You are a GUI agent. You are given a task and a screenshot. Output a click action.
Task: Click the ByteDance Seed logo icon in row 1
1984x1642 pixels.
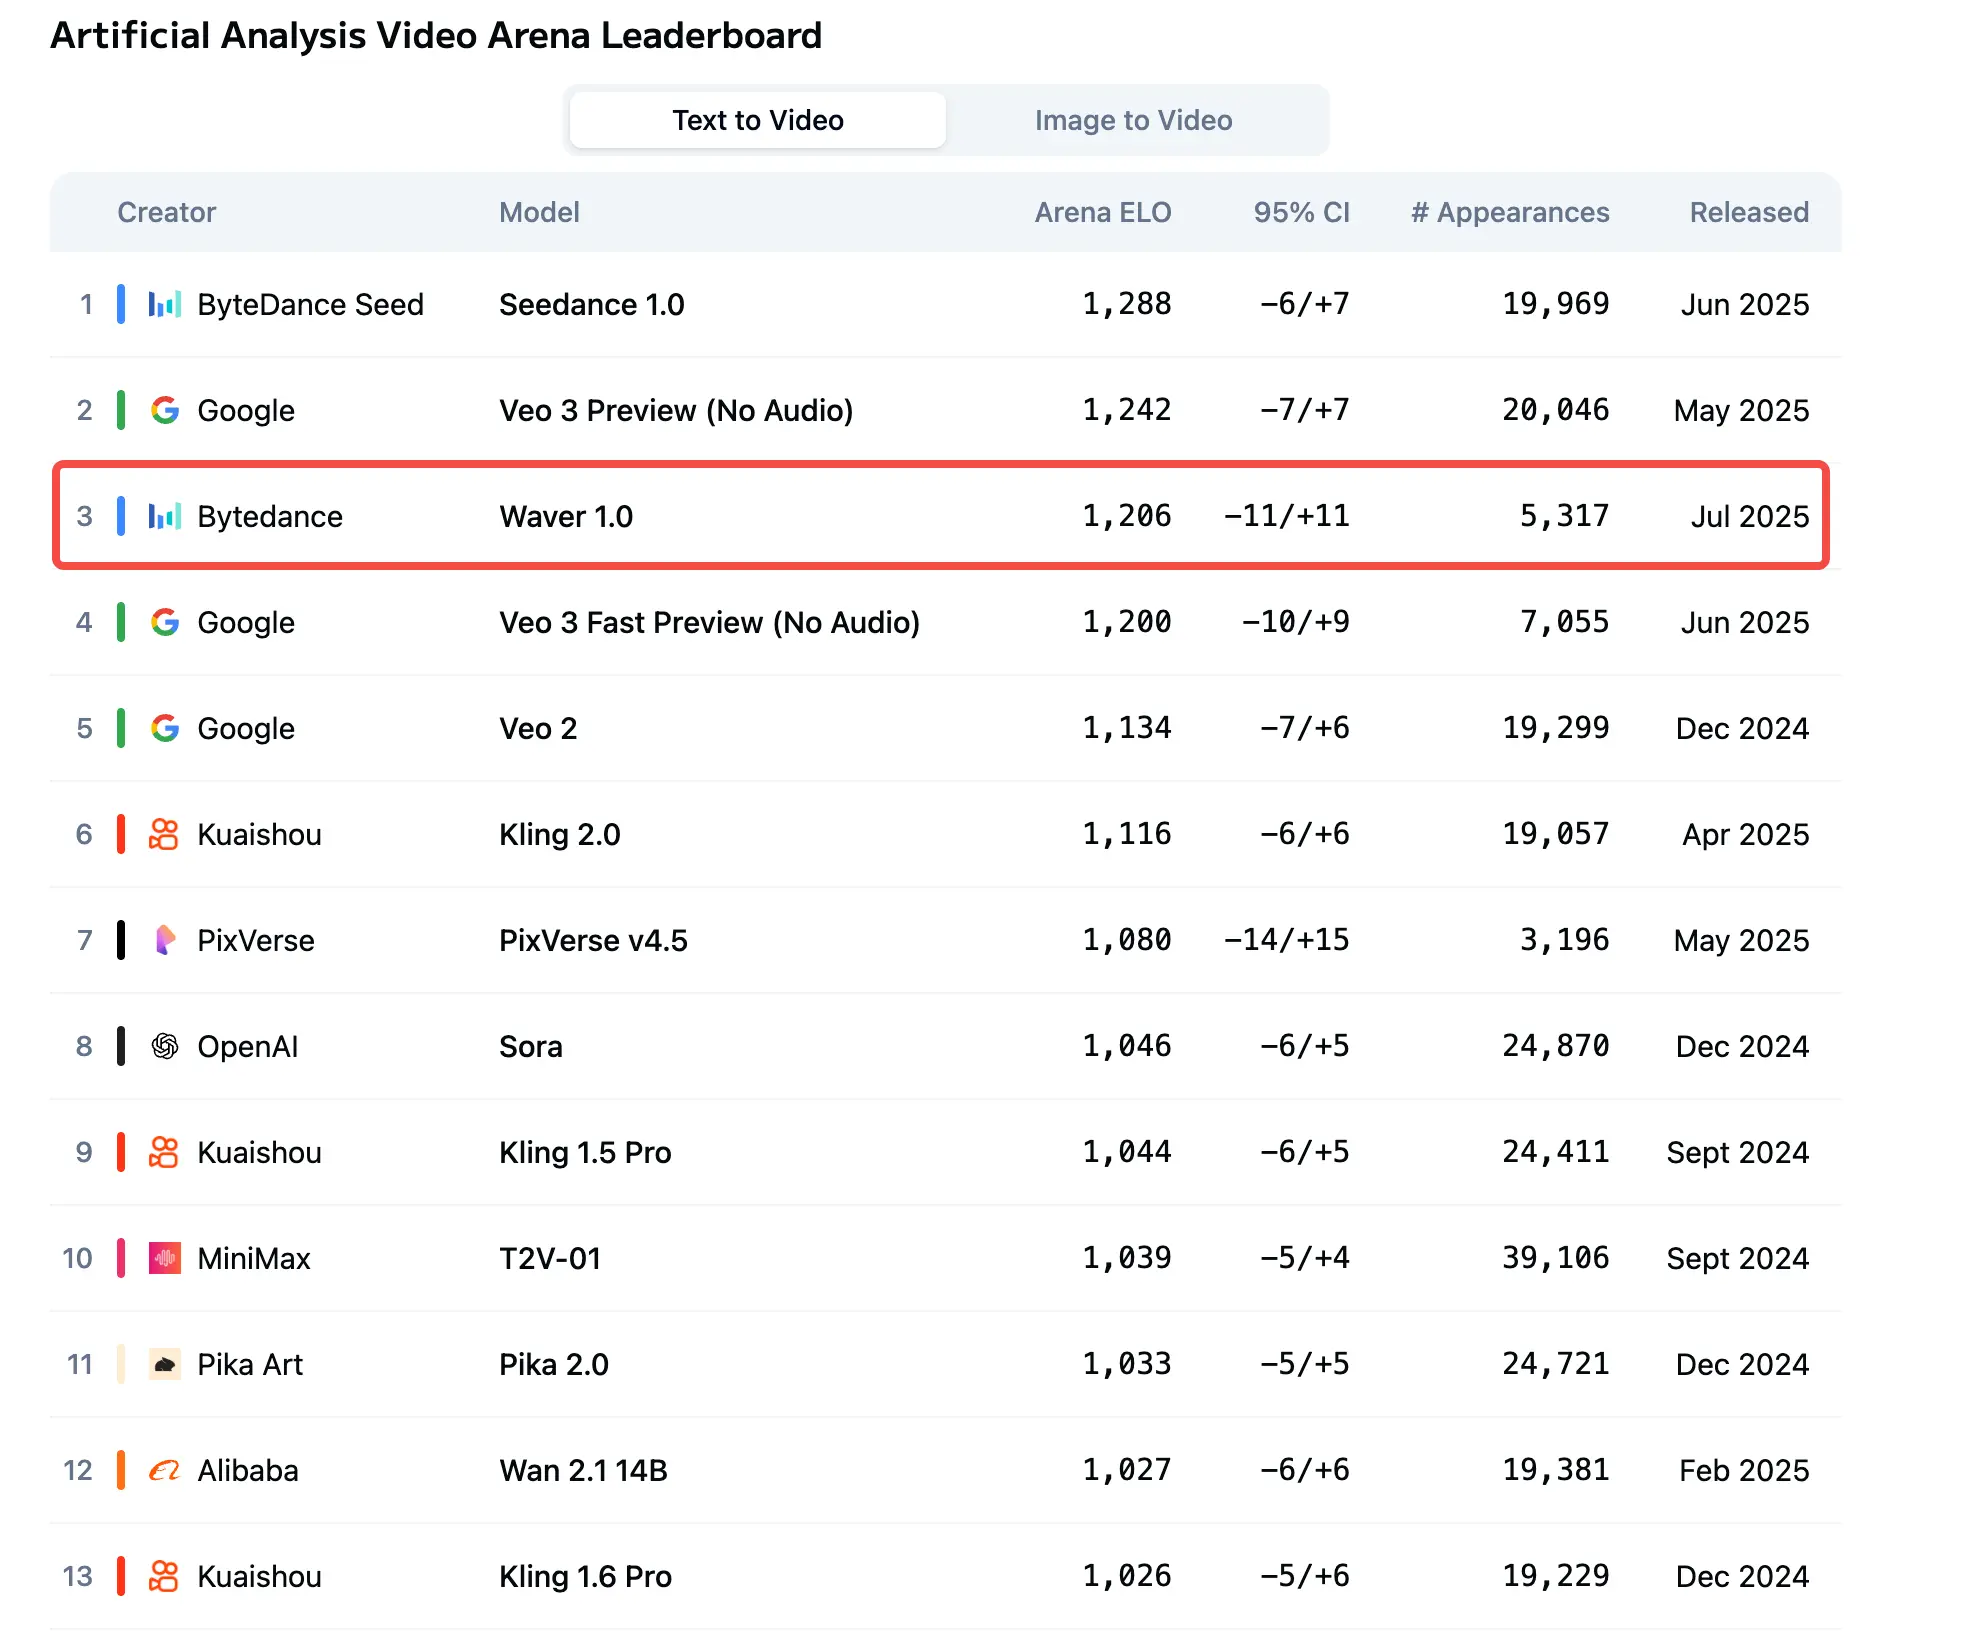[165, 304]
